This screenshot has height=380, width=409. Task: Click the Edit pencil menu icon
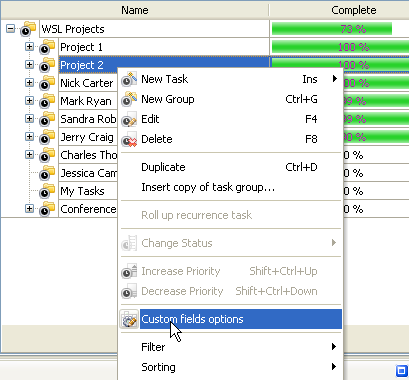click(129, 119)
